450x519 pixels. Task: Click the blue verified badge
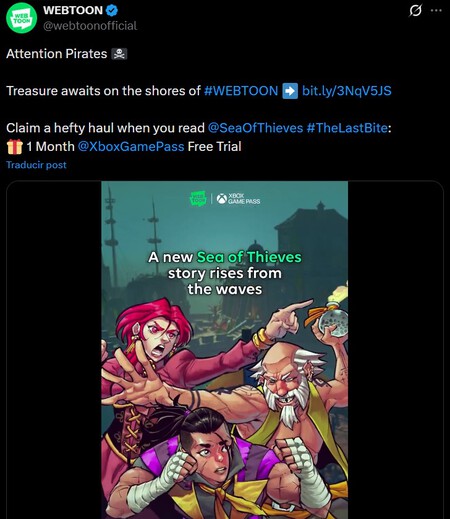[112, 10]
